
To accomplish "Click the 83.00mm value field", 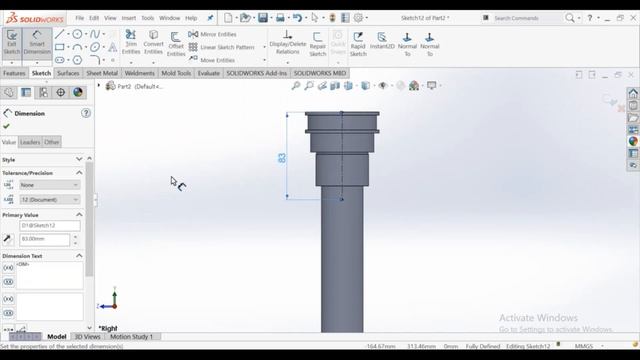I will (x=44, y=239).
